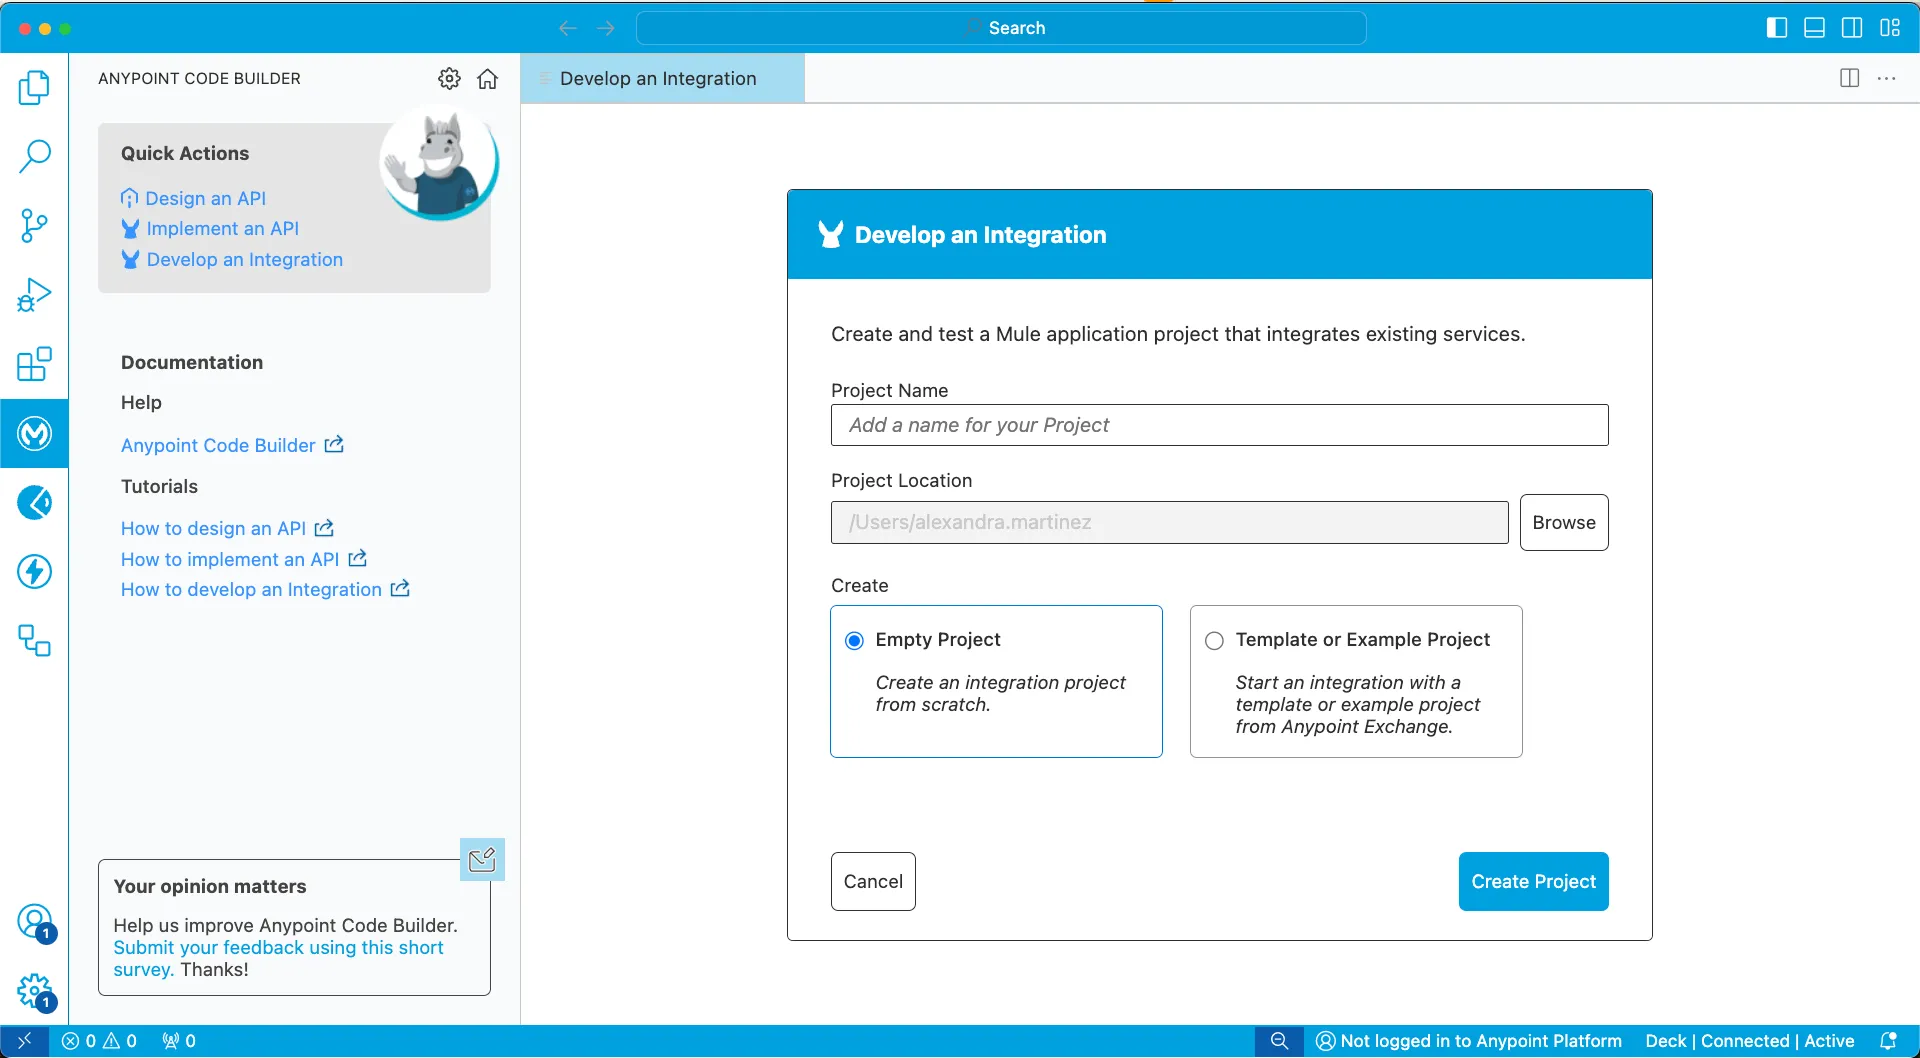Click the Project Location path field

(x=1169, y=522)
